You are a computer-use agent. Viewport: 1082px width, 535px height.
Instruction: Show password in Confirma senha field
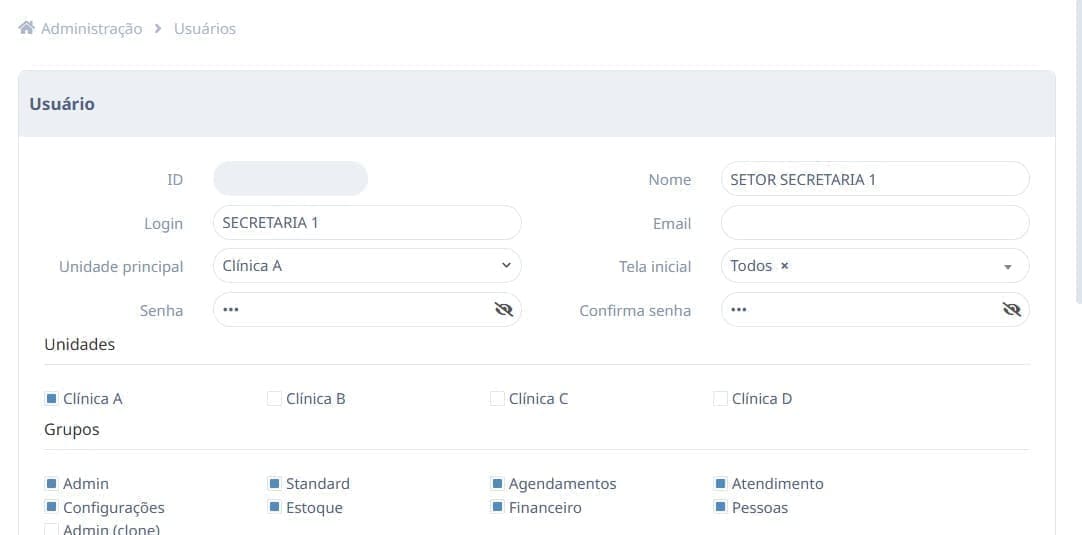pos(1012,309)
